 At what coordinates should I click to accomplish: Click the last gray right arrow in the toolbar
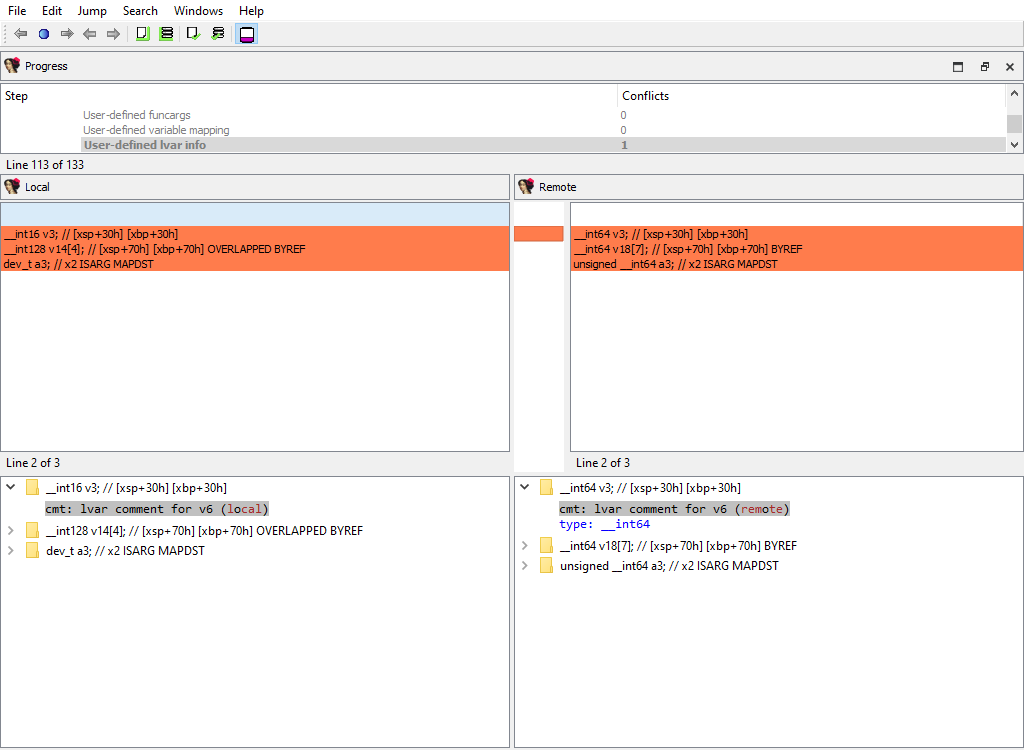[x=113, y=34]
